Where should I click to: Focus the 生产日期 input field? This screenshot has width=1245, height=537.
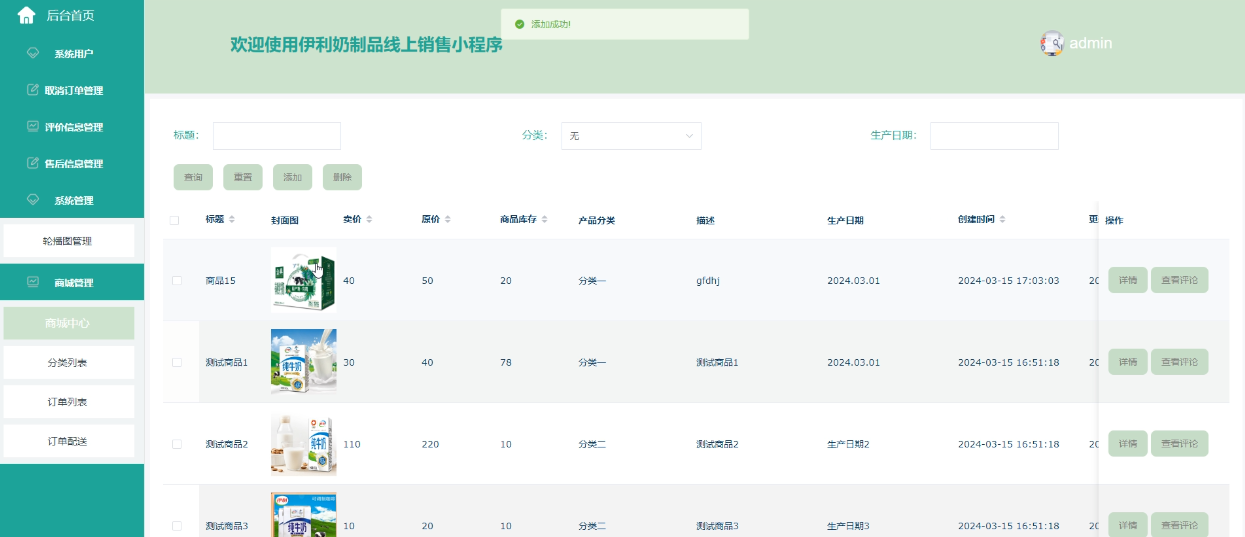click(x=994, y=136)
